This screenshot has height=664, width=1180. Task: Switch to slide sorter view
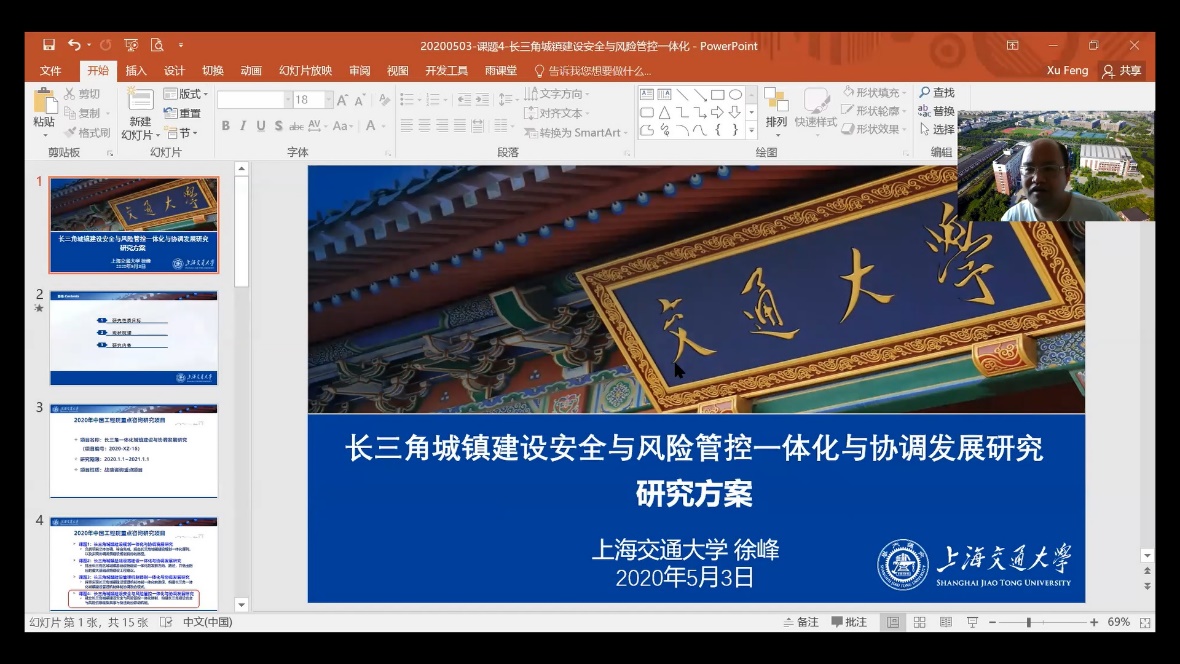coord(920,623)
